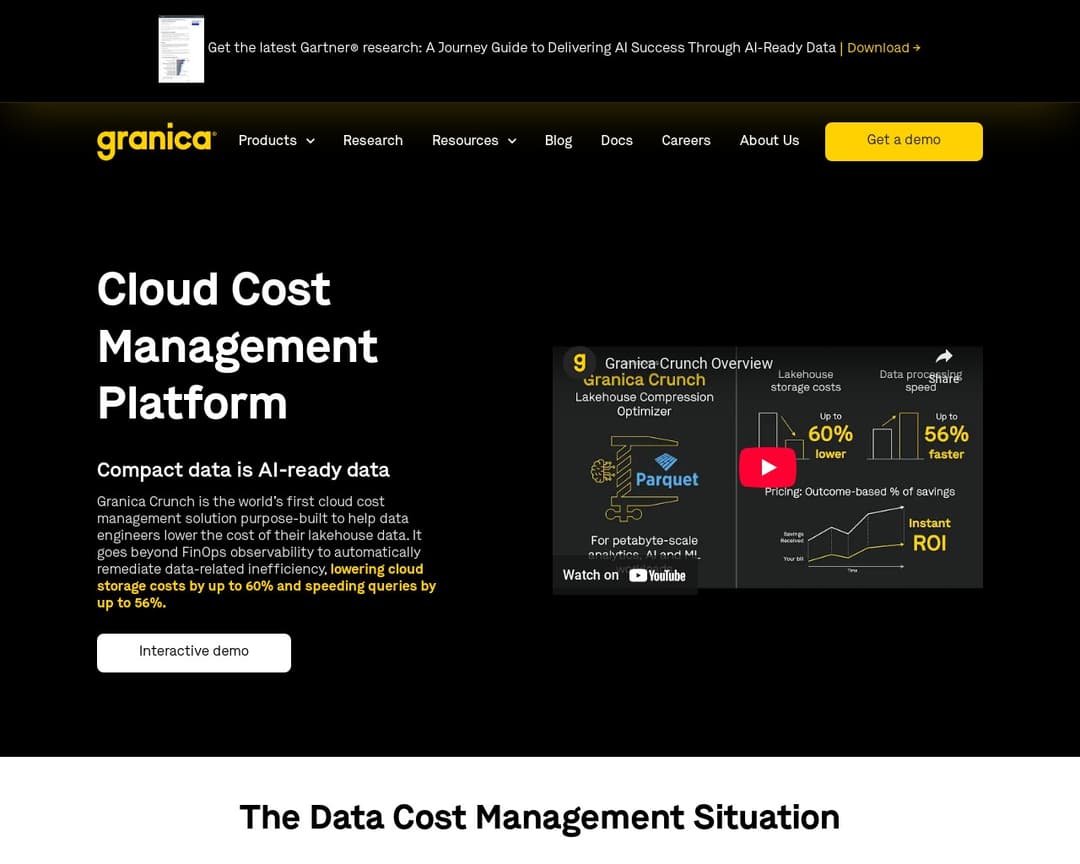
Task: Open the About Us page
Action: [x=769, y=141]
